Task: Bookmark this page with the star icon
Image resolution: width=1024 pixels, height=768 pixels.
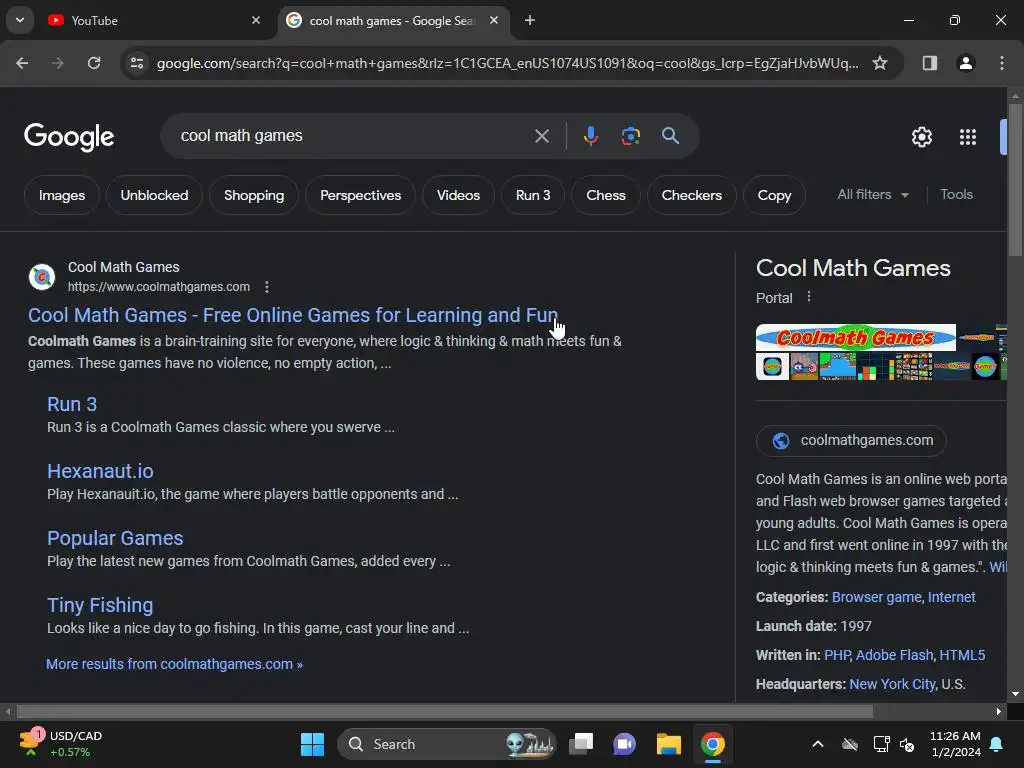Action: [880, 63]
